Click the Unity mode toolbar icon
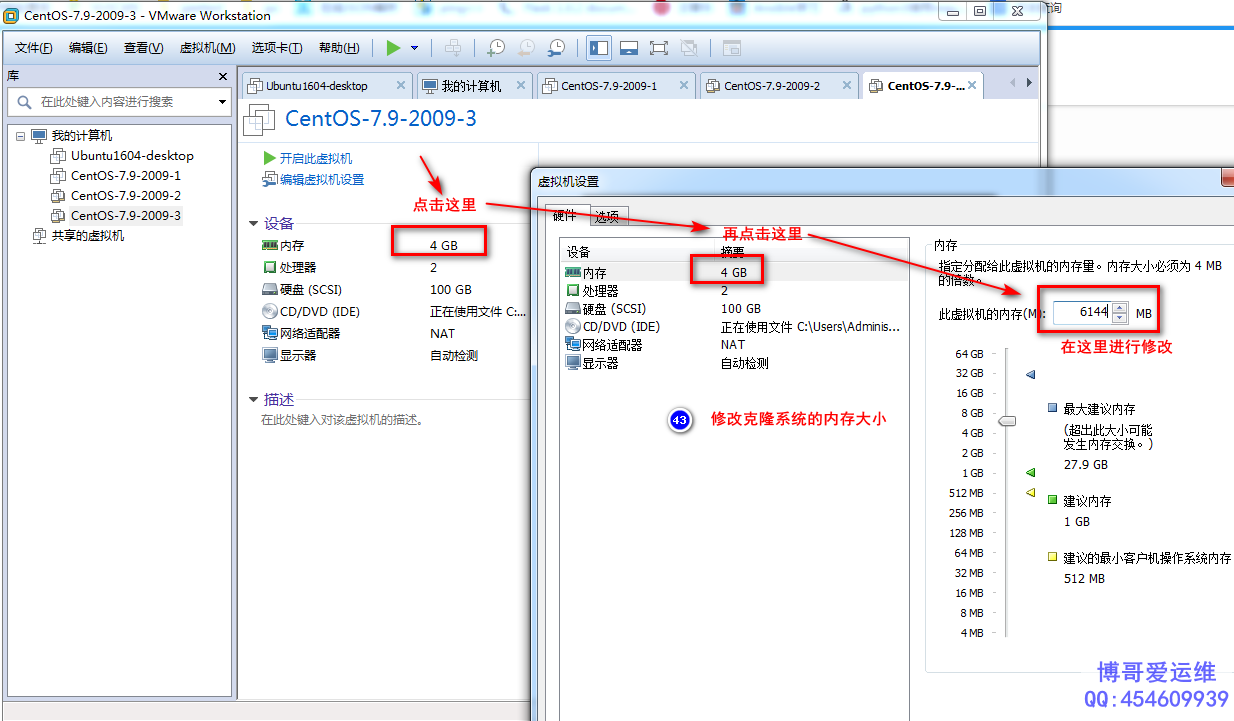Viewport: 1234px width, 721px height. click(689, 48)
